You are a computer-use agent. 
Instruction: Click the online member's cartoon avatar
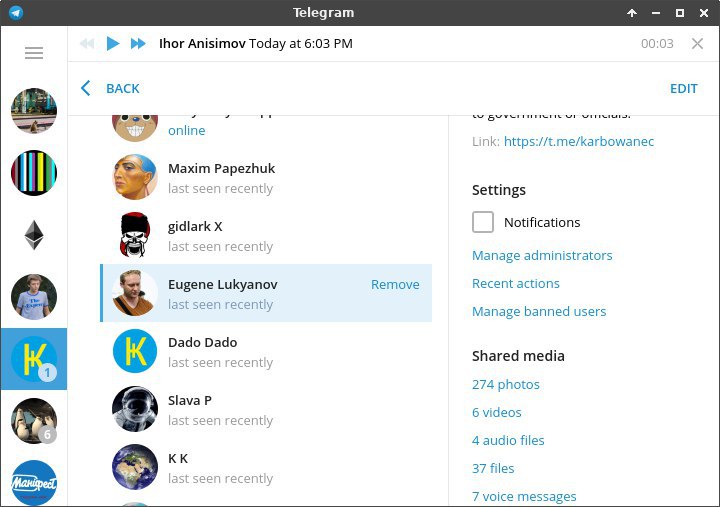135,128
